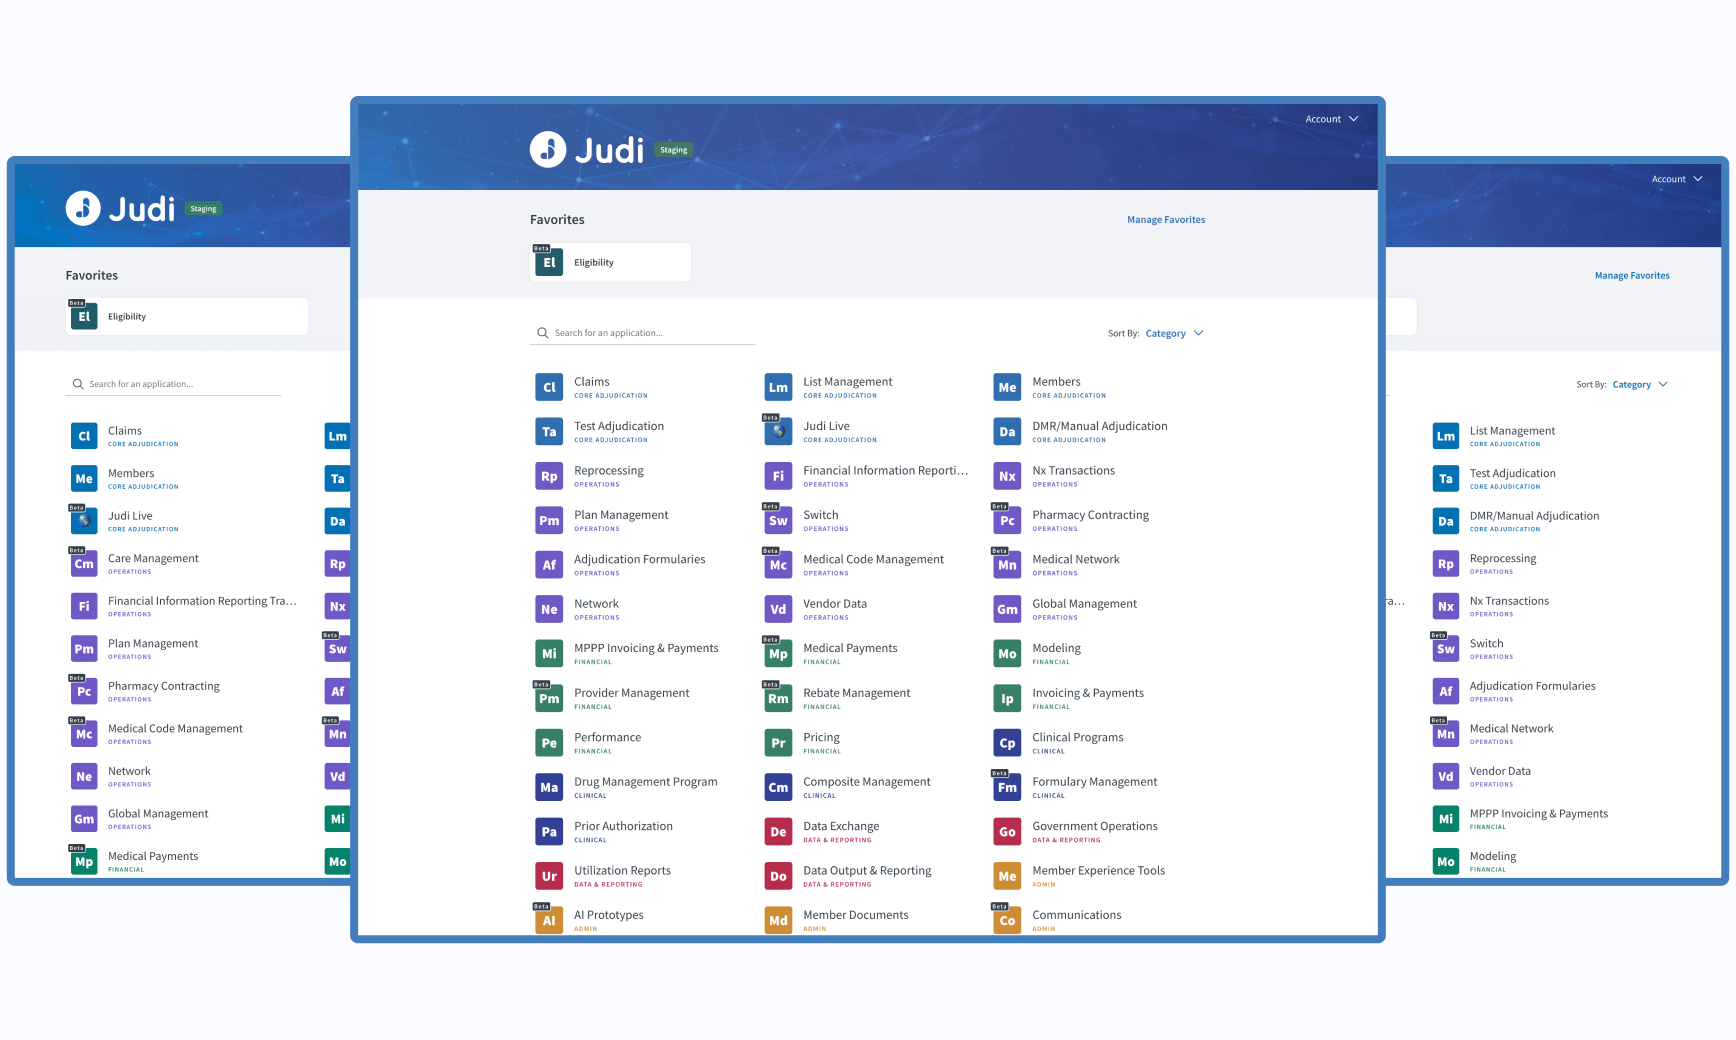Viewport: 1736px width, 1040px height.
Task: Open the Sort By Category dropdown
Action: [1174, 333]
